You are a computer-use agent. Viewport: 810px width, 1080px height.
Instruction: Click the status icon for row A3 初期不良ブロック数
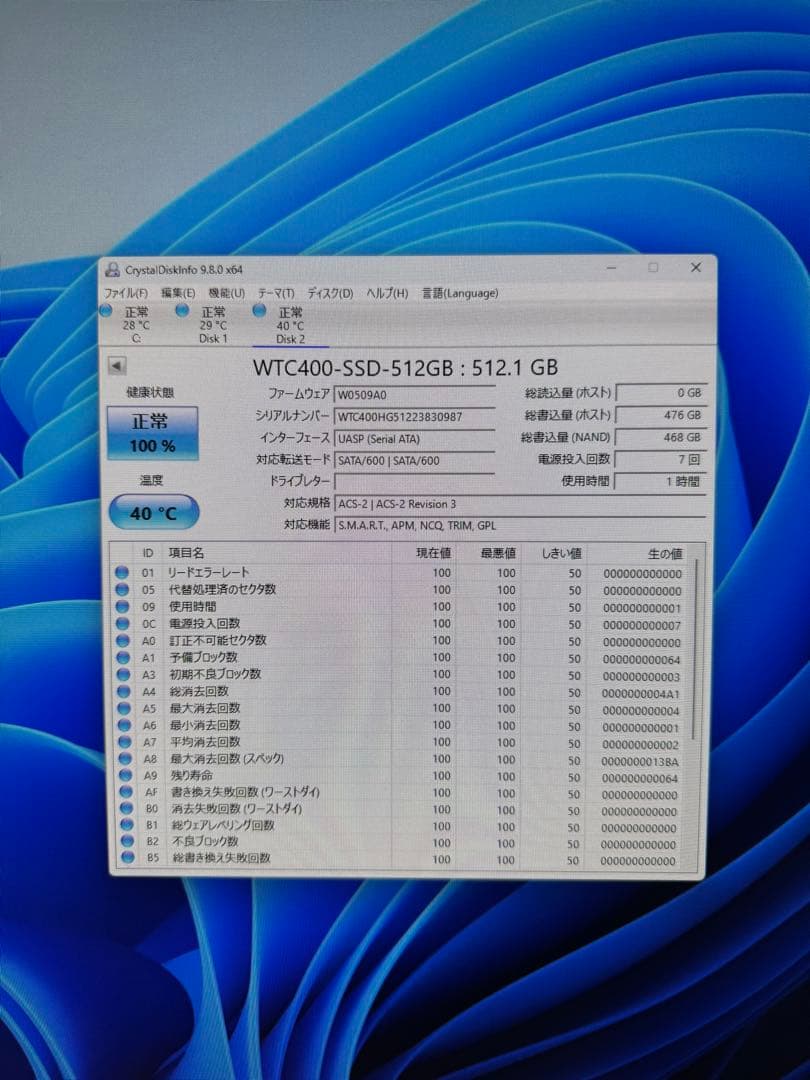coord(123,674)
